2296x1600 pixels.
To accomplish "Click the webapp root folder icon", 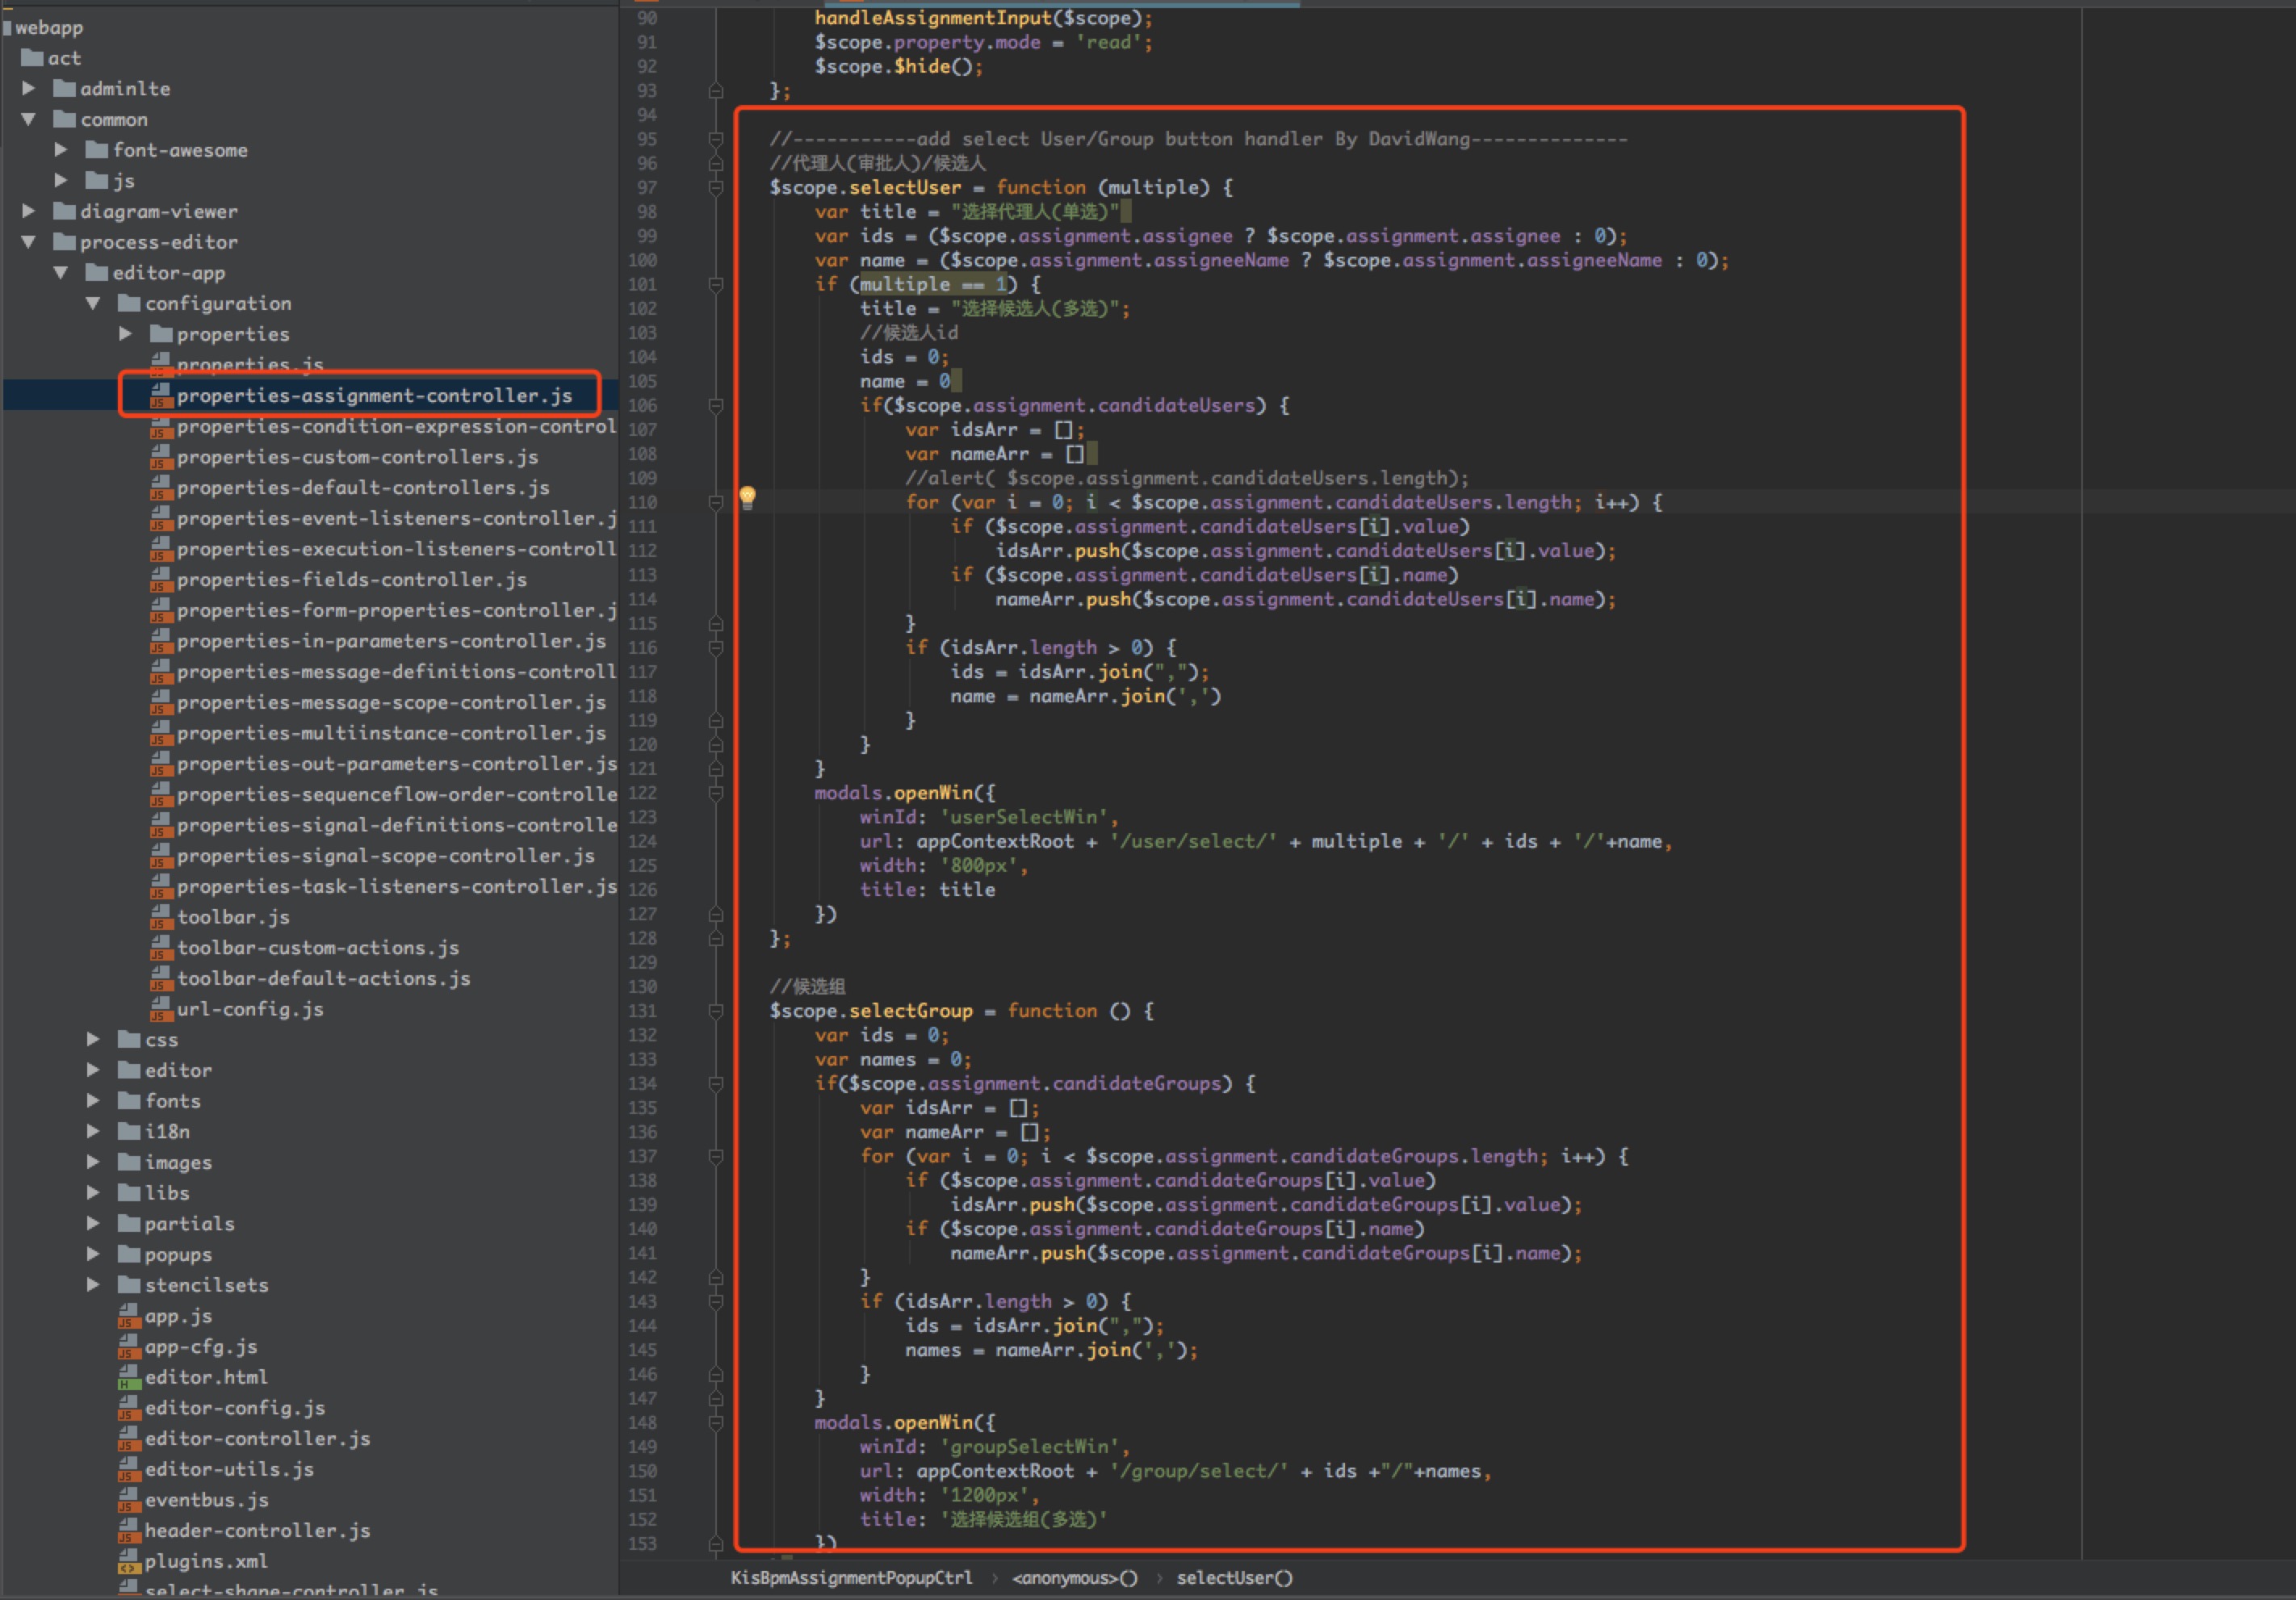I will coord(7,27).
